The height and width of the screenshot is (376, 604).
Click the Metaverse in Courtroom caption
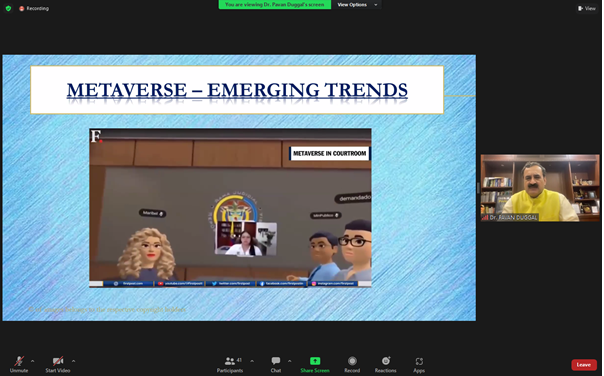[330, 153]
